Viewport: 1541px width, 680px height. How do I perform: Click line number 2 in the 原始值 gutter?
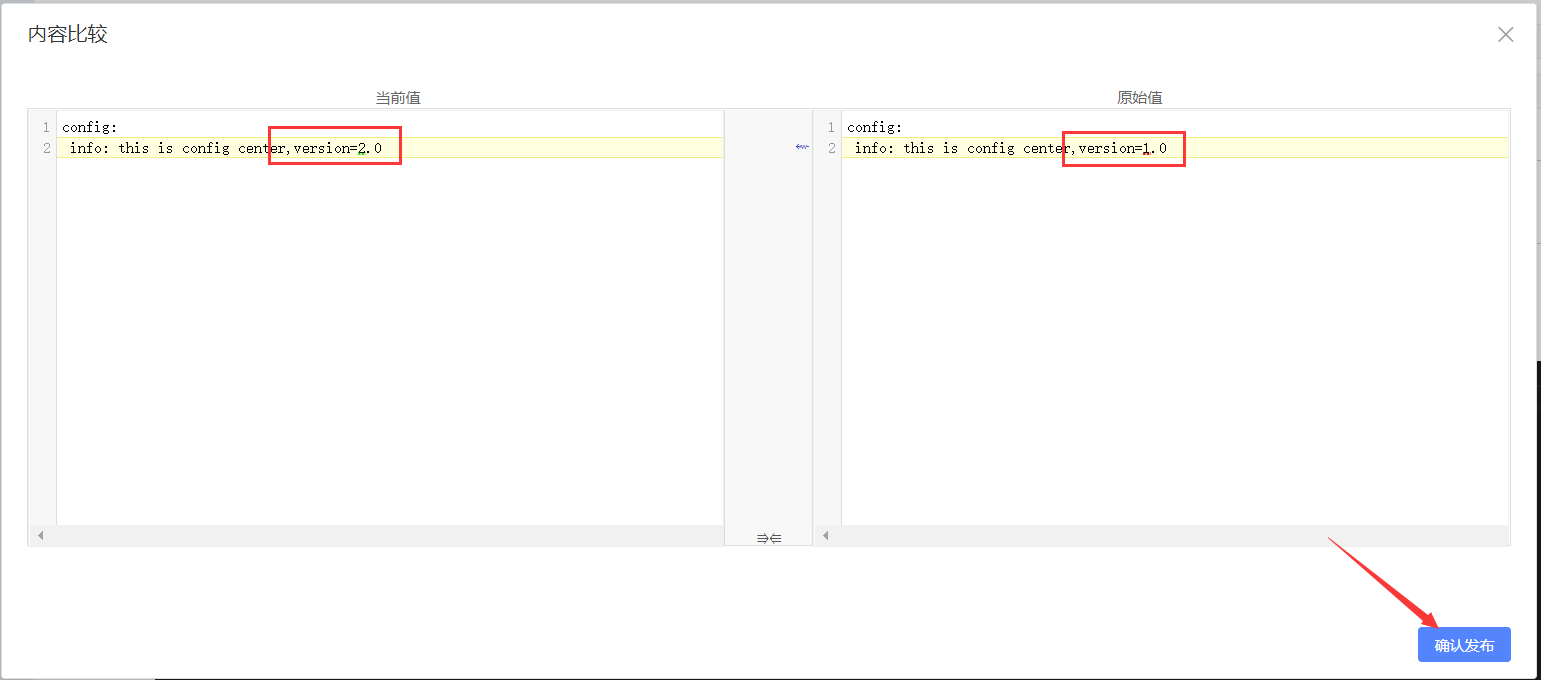point(830,148)
